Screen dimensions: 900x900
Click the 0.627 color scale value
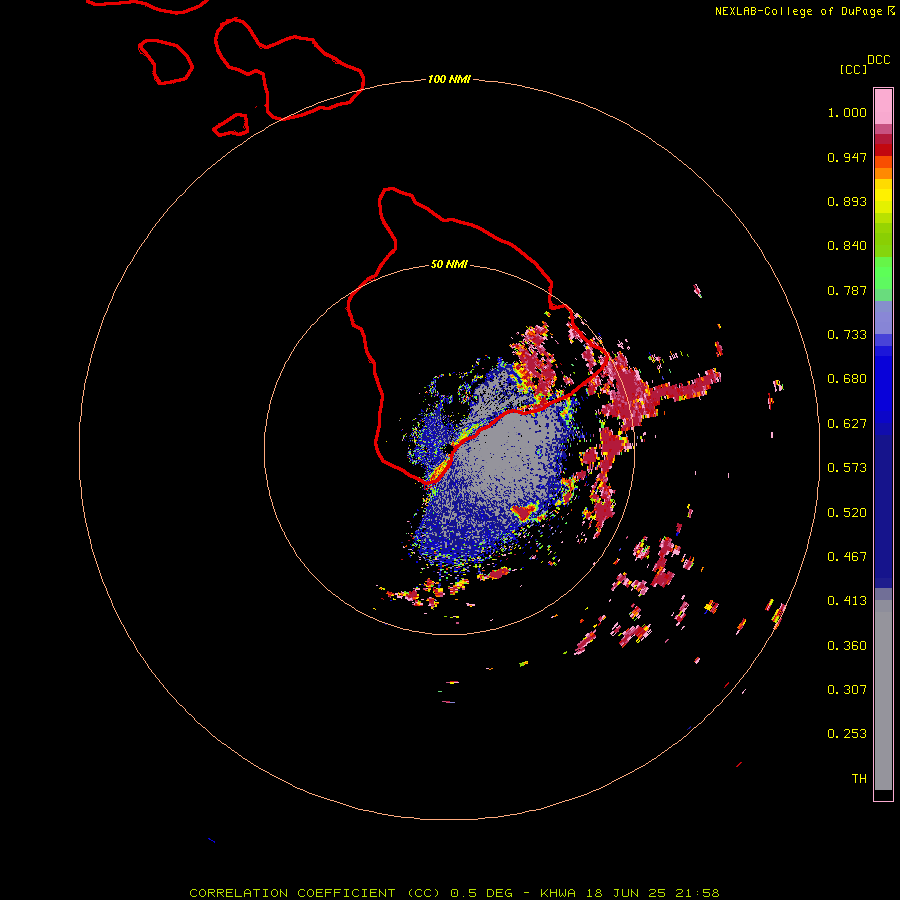[x=847, y=424]
